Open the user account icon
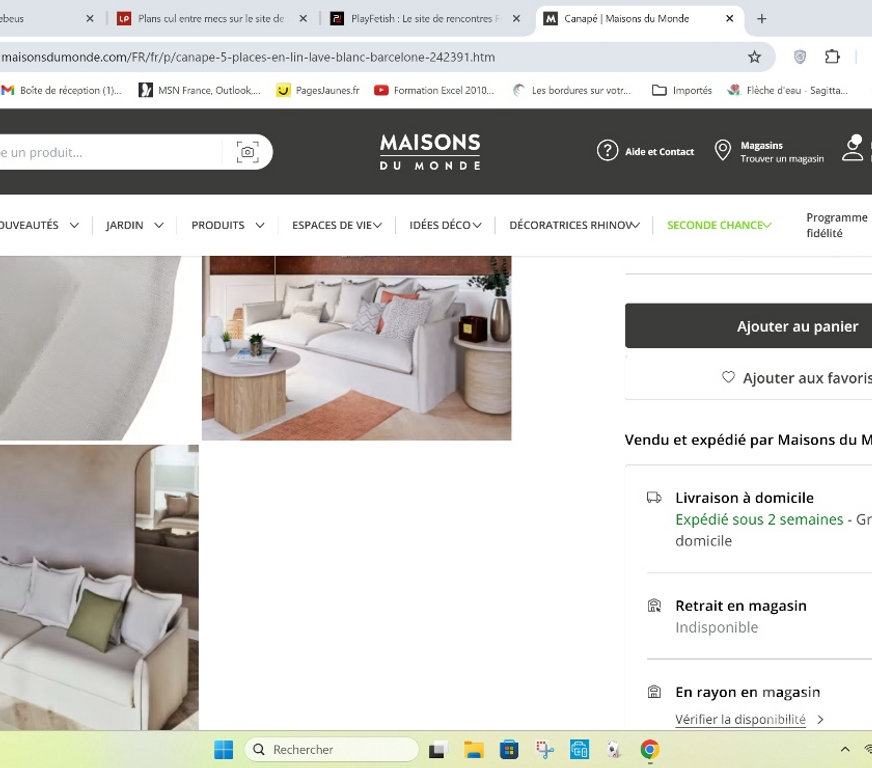The image size is (872, 768). [x=852, y=149]
